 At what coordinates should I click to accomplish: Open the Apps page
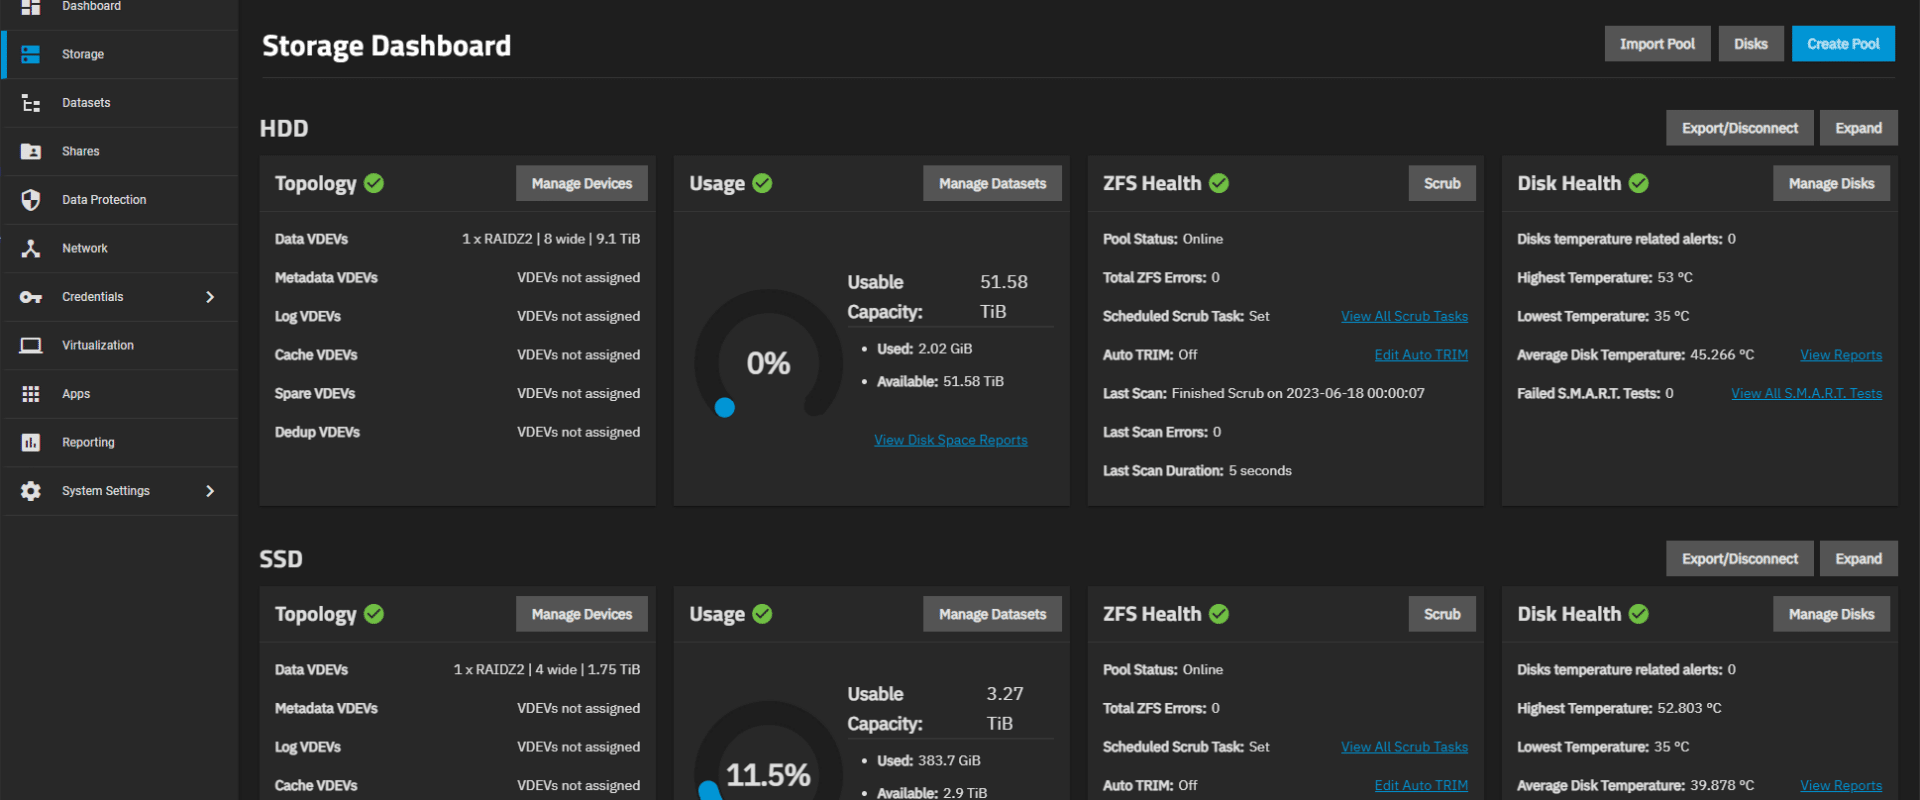(120, 394)
